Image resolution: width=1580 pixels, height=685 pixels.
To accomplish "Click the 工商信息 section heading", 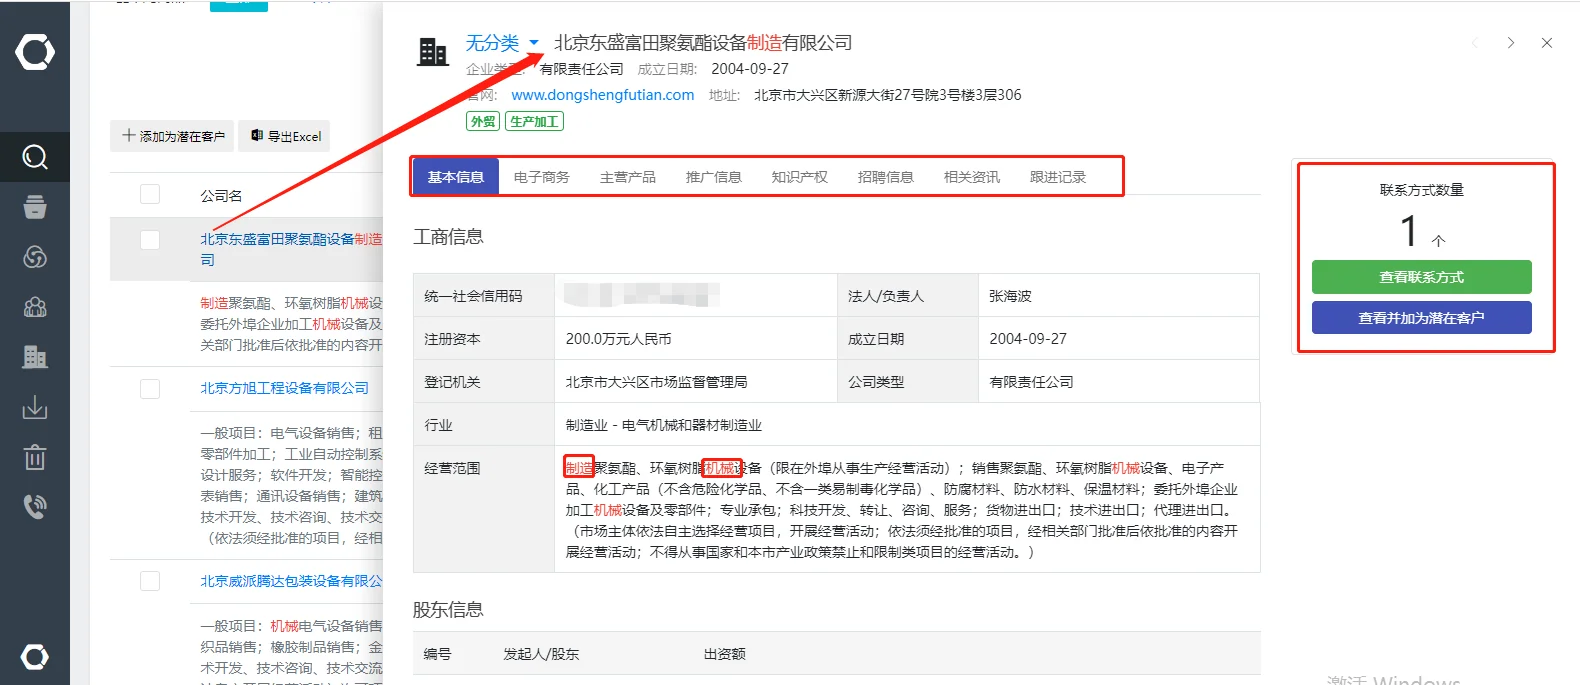I will click(448, 237).
